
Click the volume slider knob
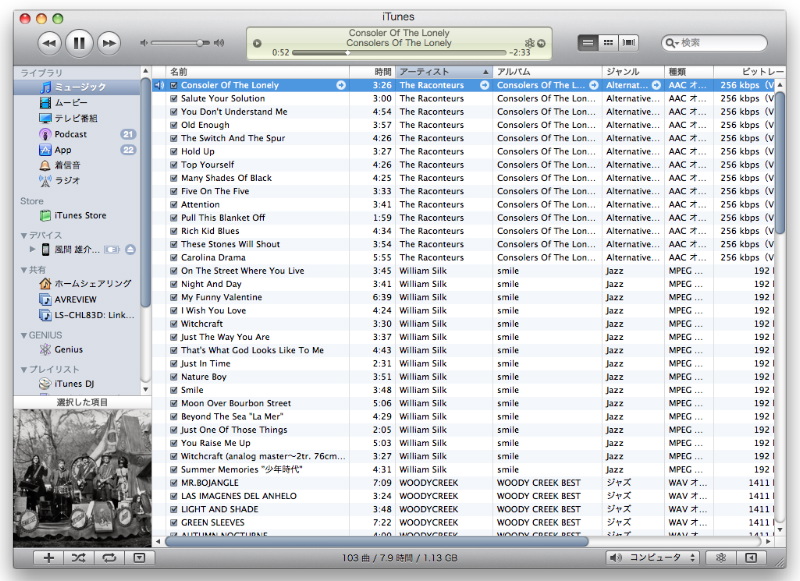[x=201, y=43]
